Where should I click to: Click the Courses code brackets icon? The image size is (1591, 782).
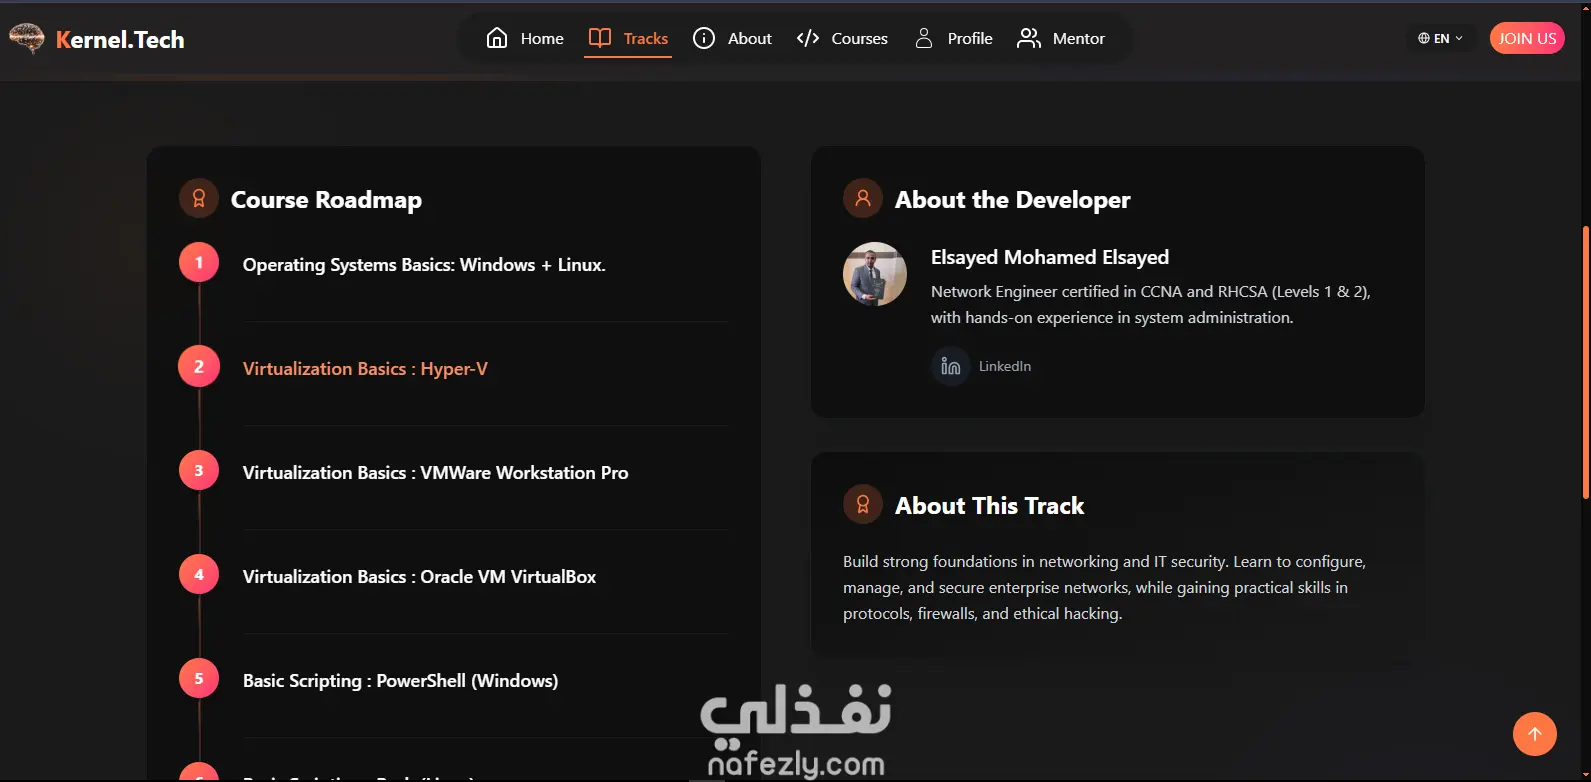(x=808, y=38)
